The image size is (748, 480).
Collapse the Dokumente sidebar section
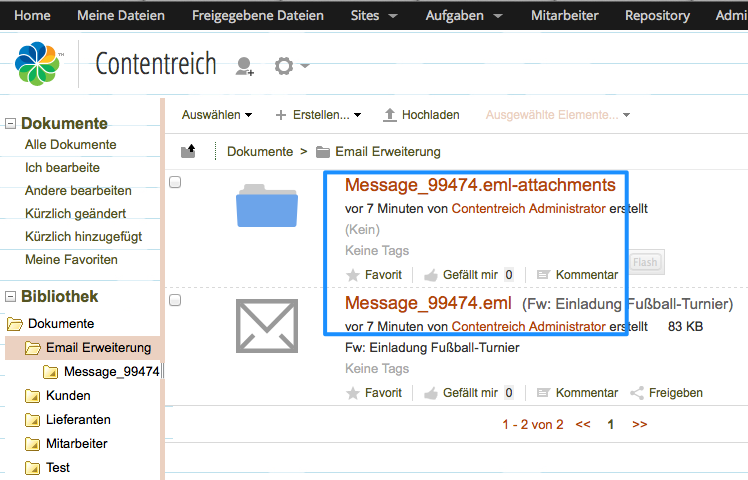coord(11,124)
